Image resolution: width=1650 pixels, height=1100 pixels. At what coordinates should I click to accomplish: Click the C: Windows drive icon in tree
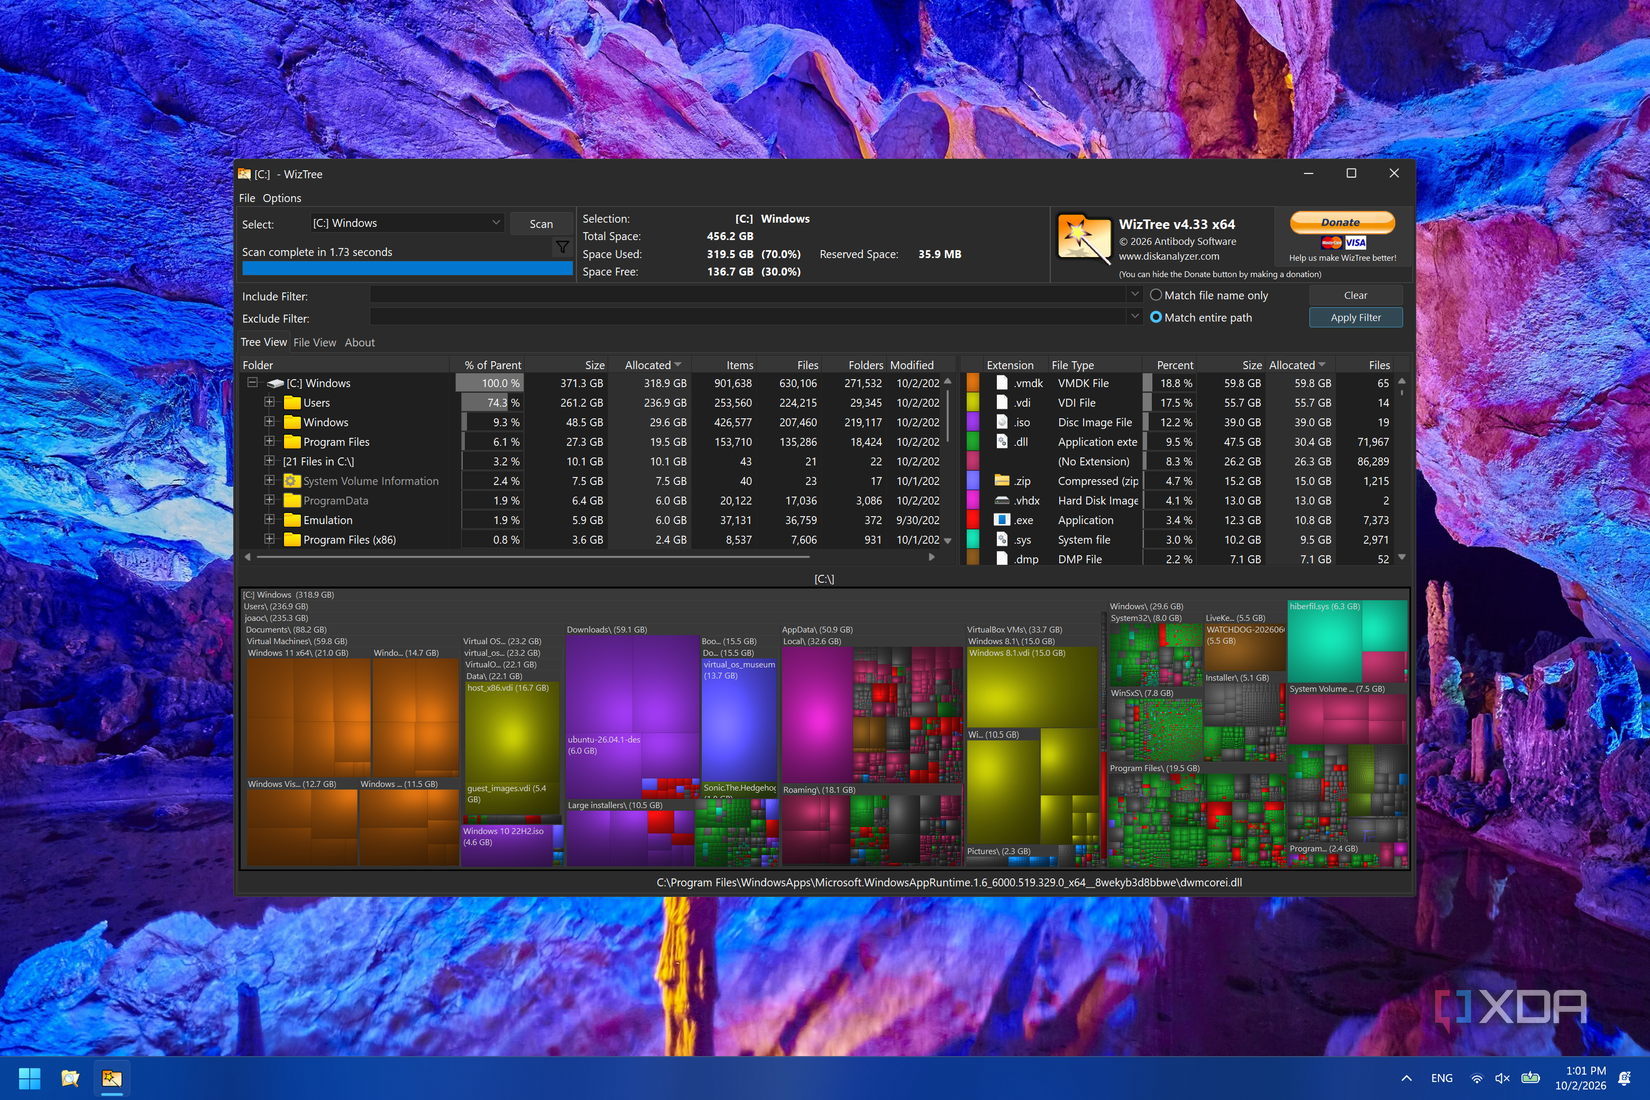[275, 383]
